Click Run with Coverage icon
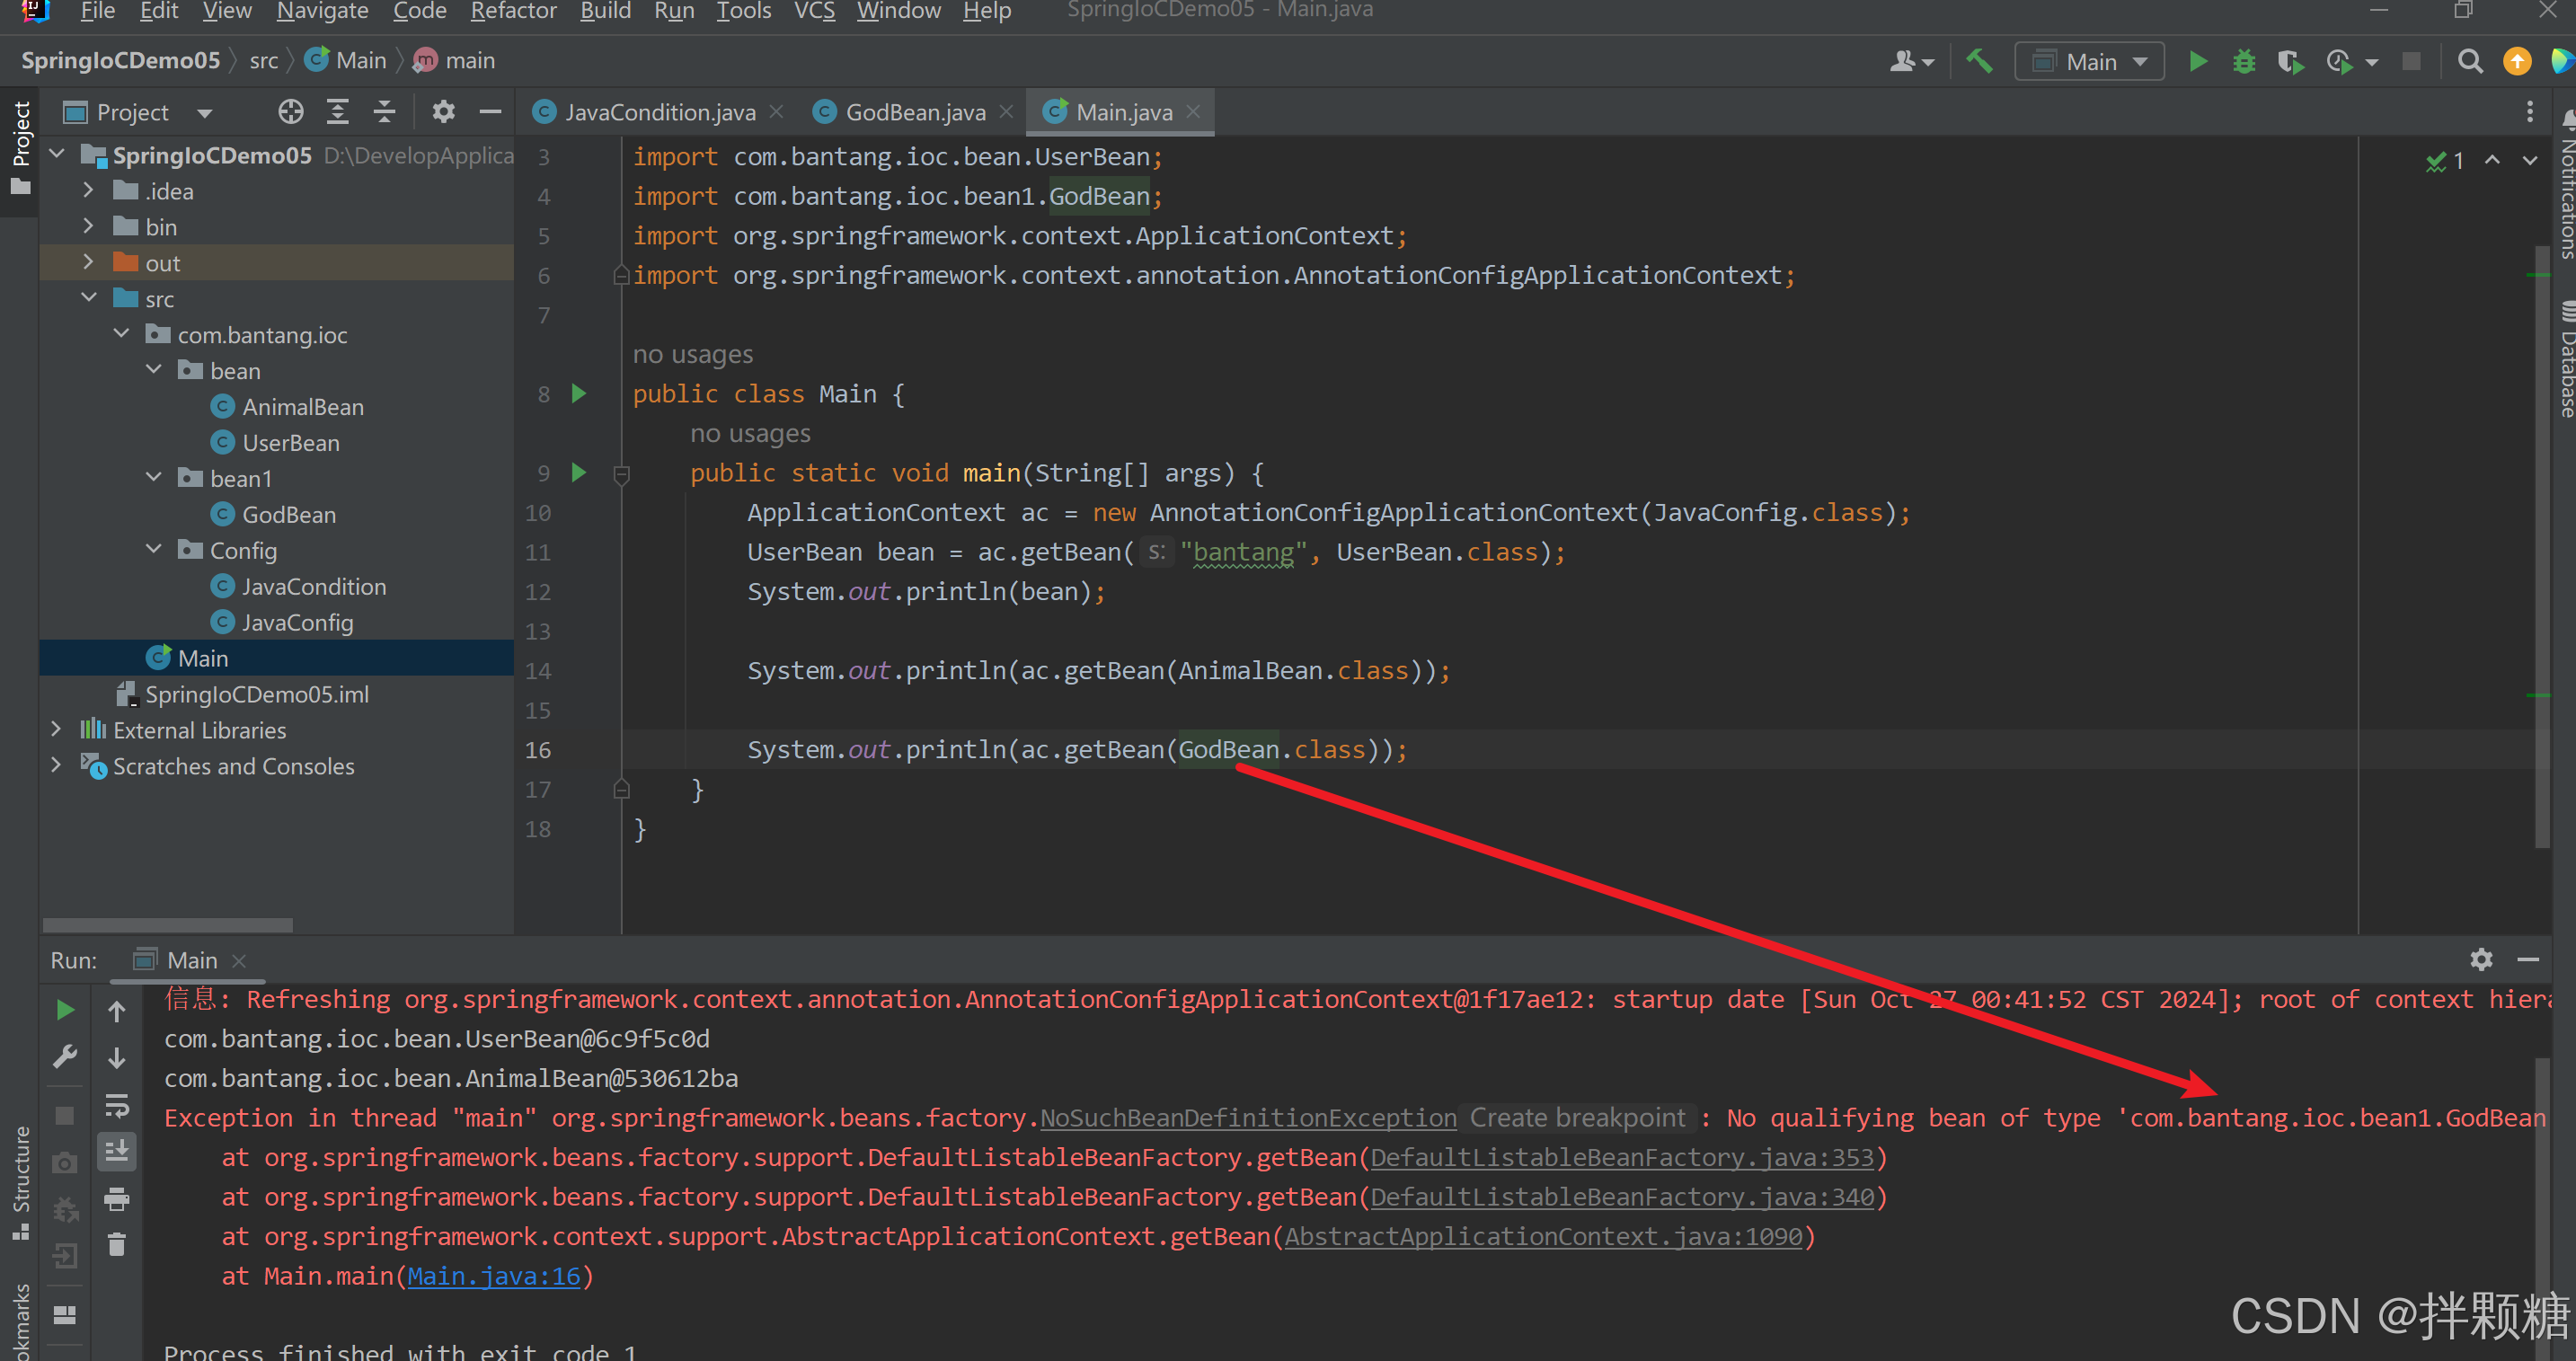The height and width of the screenshot is (1361, 2576). click(2290, 62)
